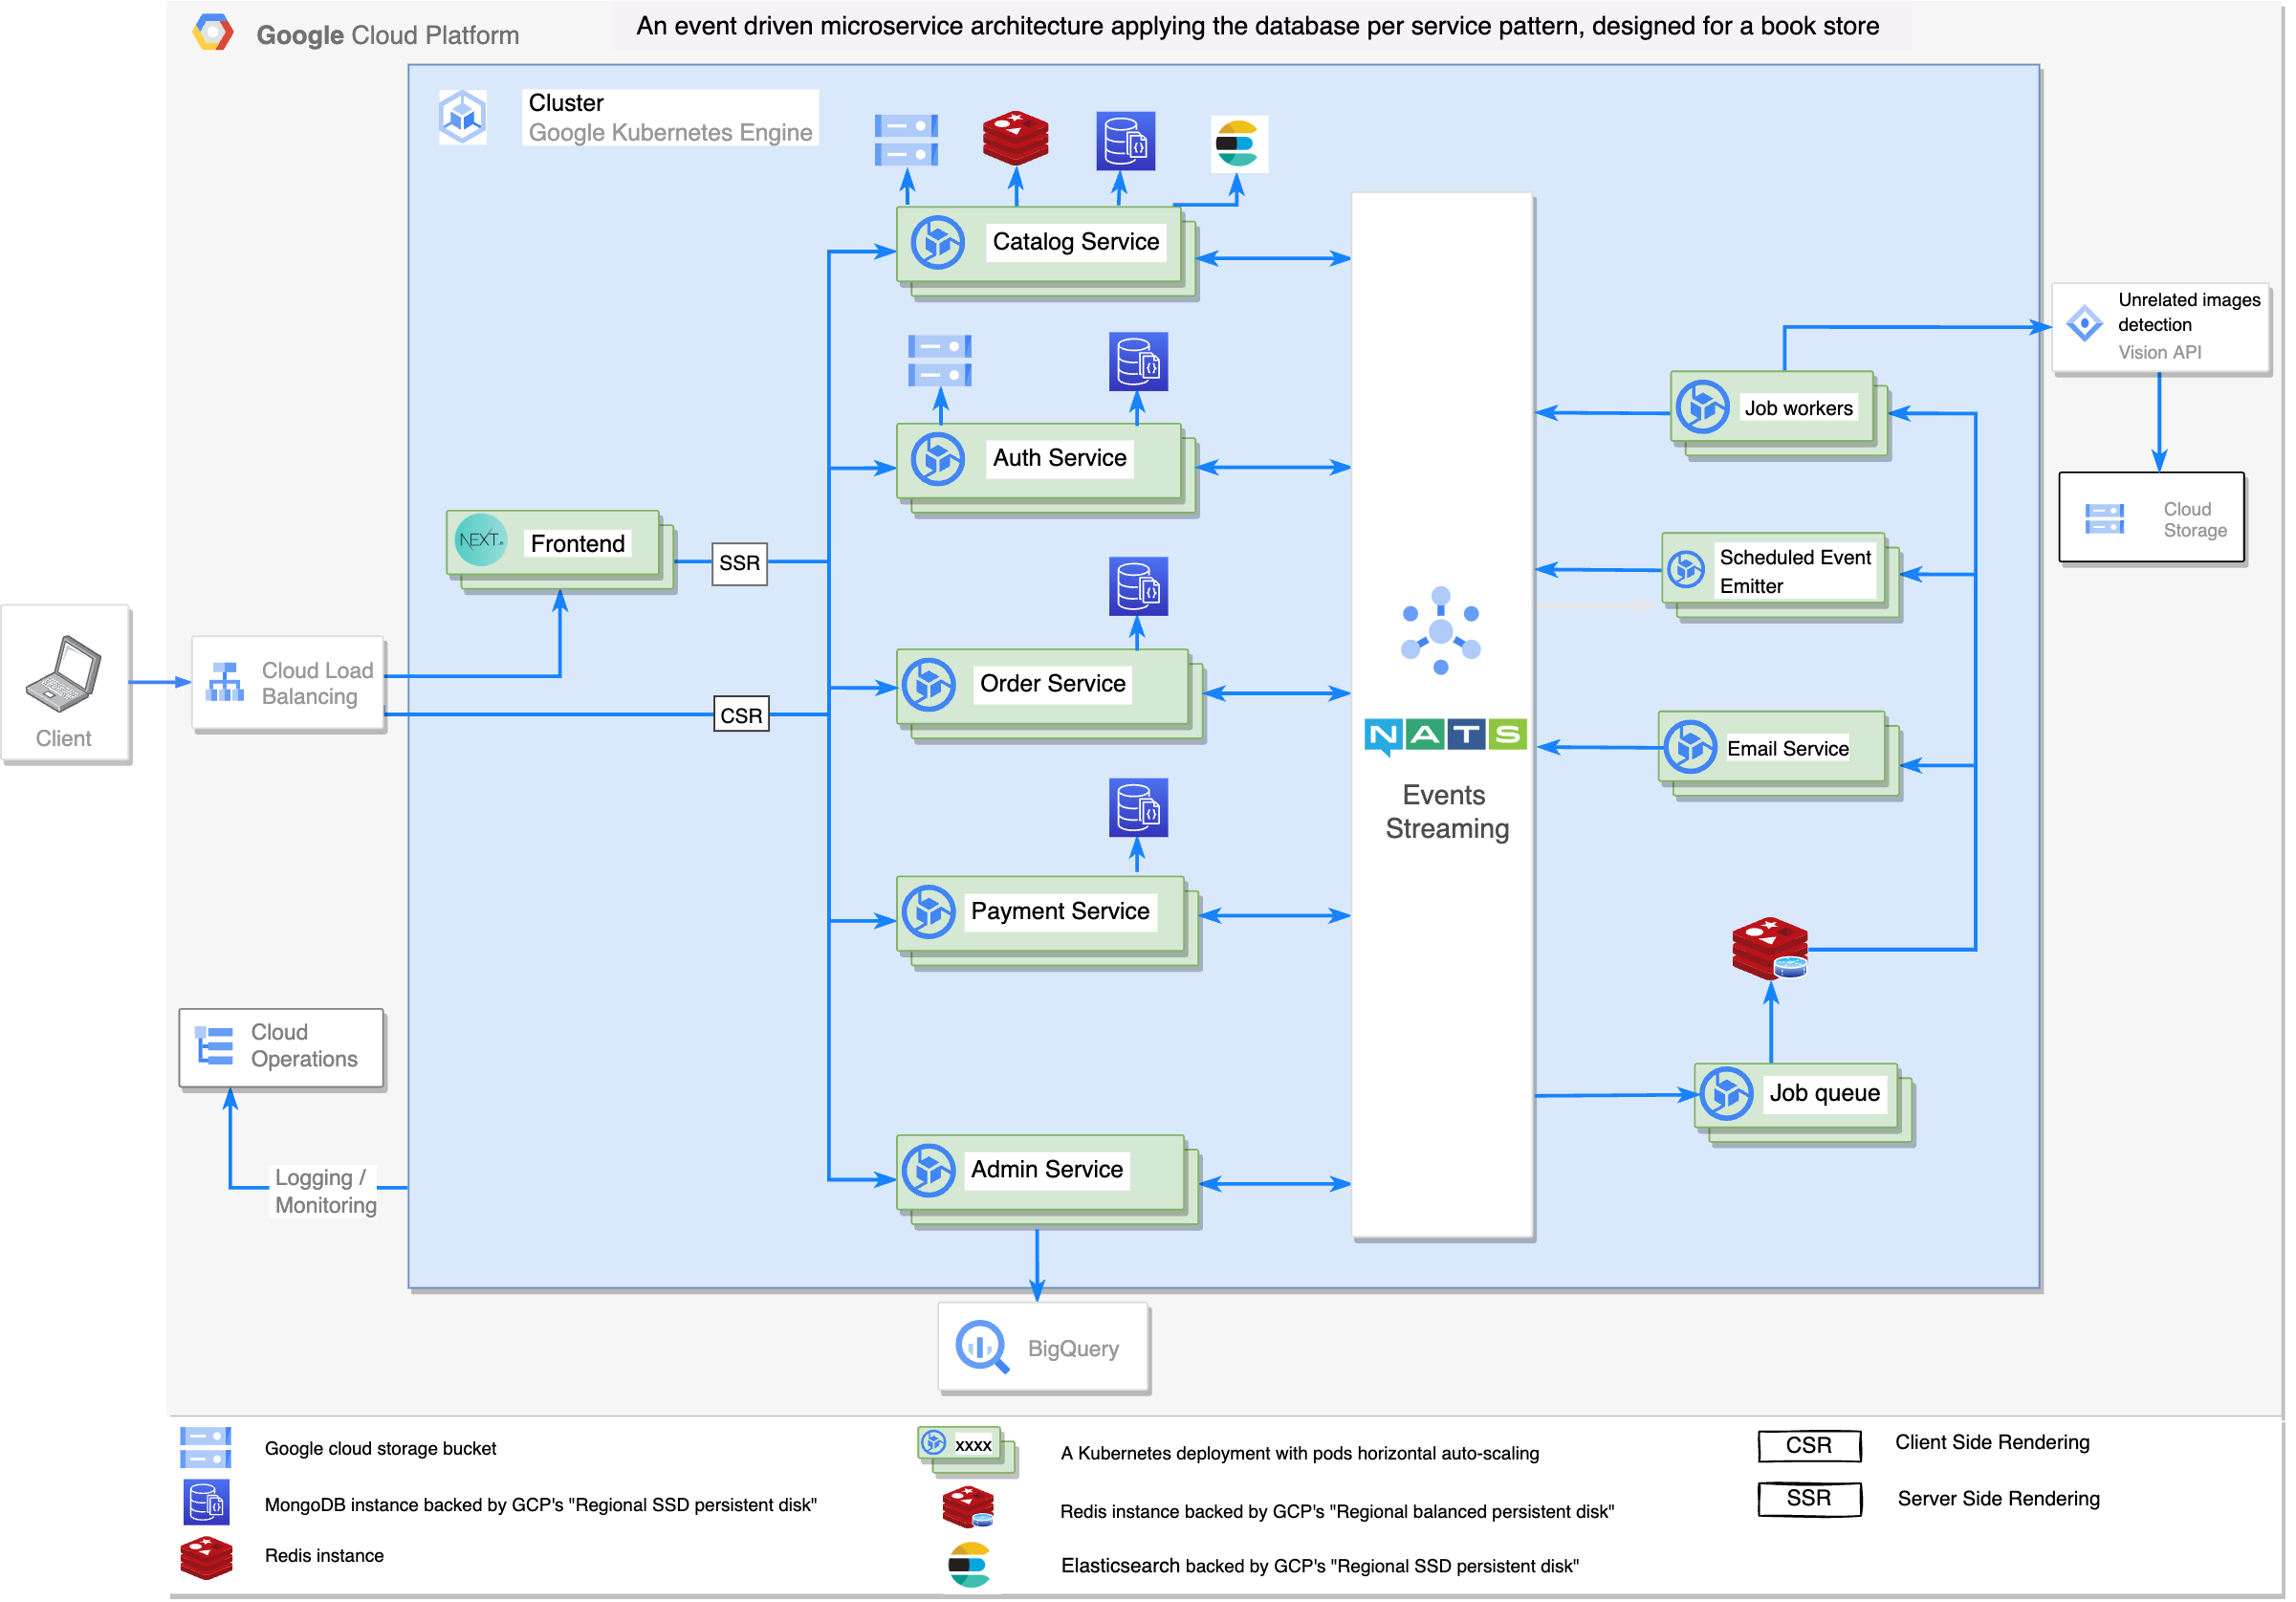Click the CSR label box on load balancer line
This screenshot has width=2296, height=1602.
point(741,715)
